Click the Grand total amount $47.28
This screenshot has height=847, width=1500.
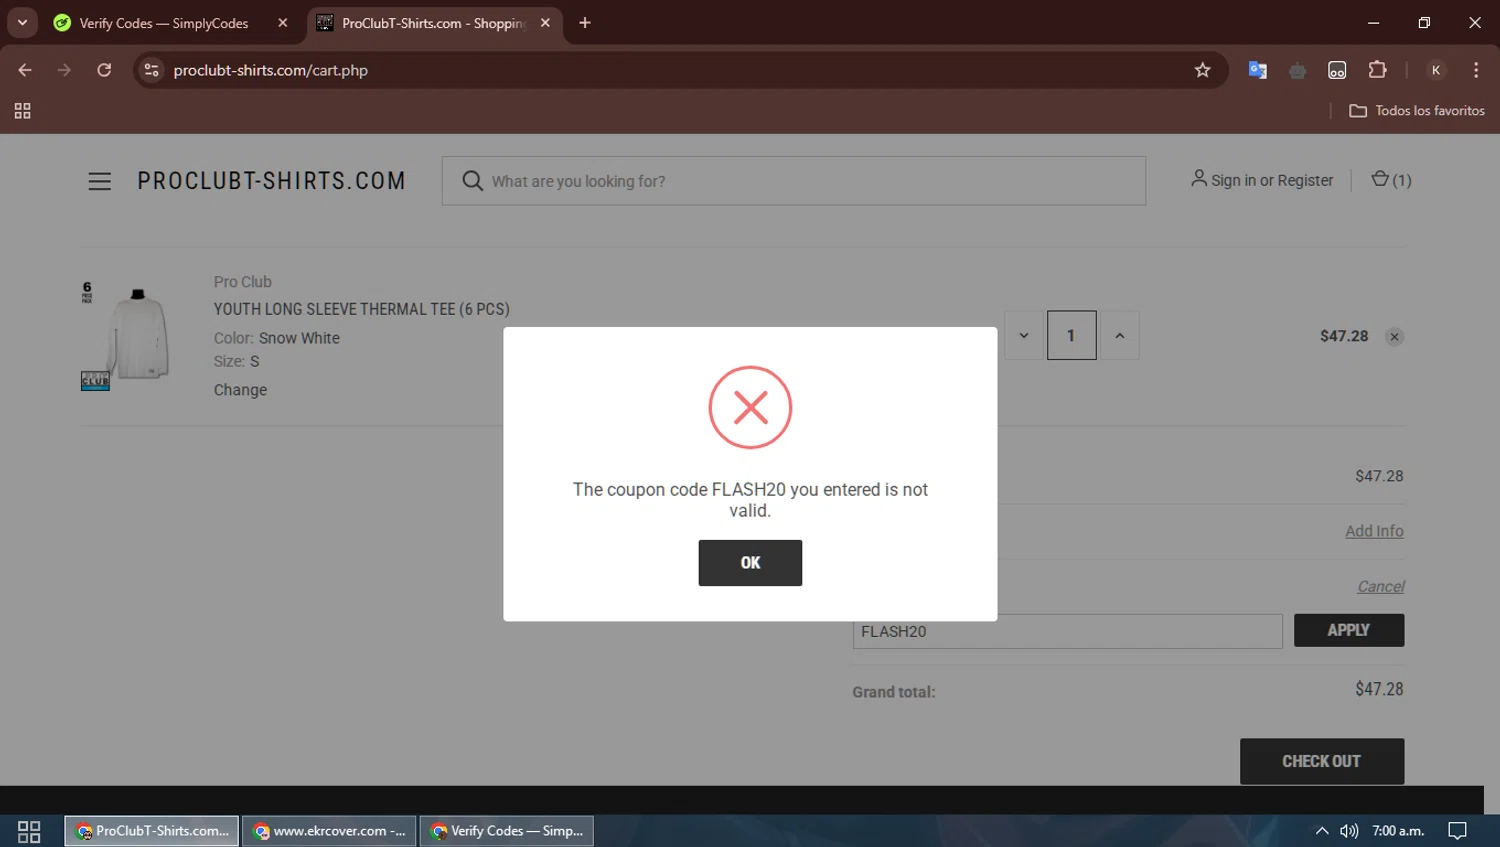tap(1379, 689)
